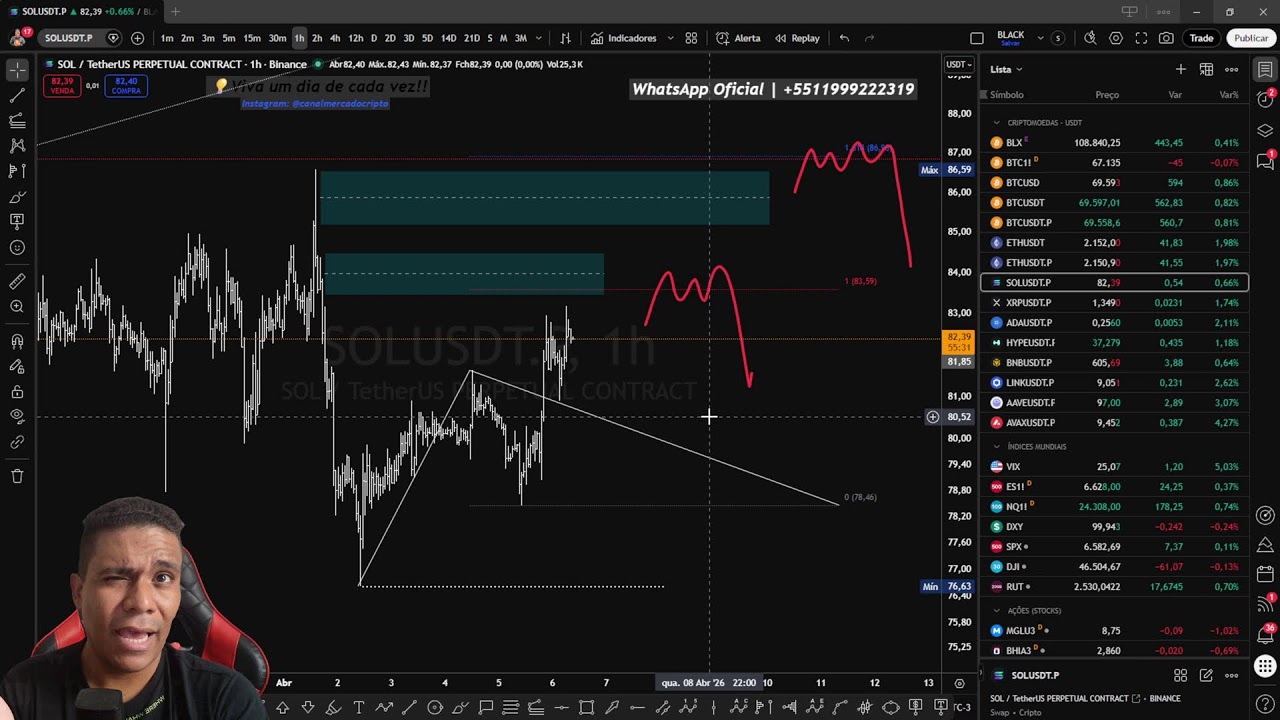Open the BLACK layout dropdown arrow
This screenshot has width=1280, height=720.
(1040, 38)
